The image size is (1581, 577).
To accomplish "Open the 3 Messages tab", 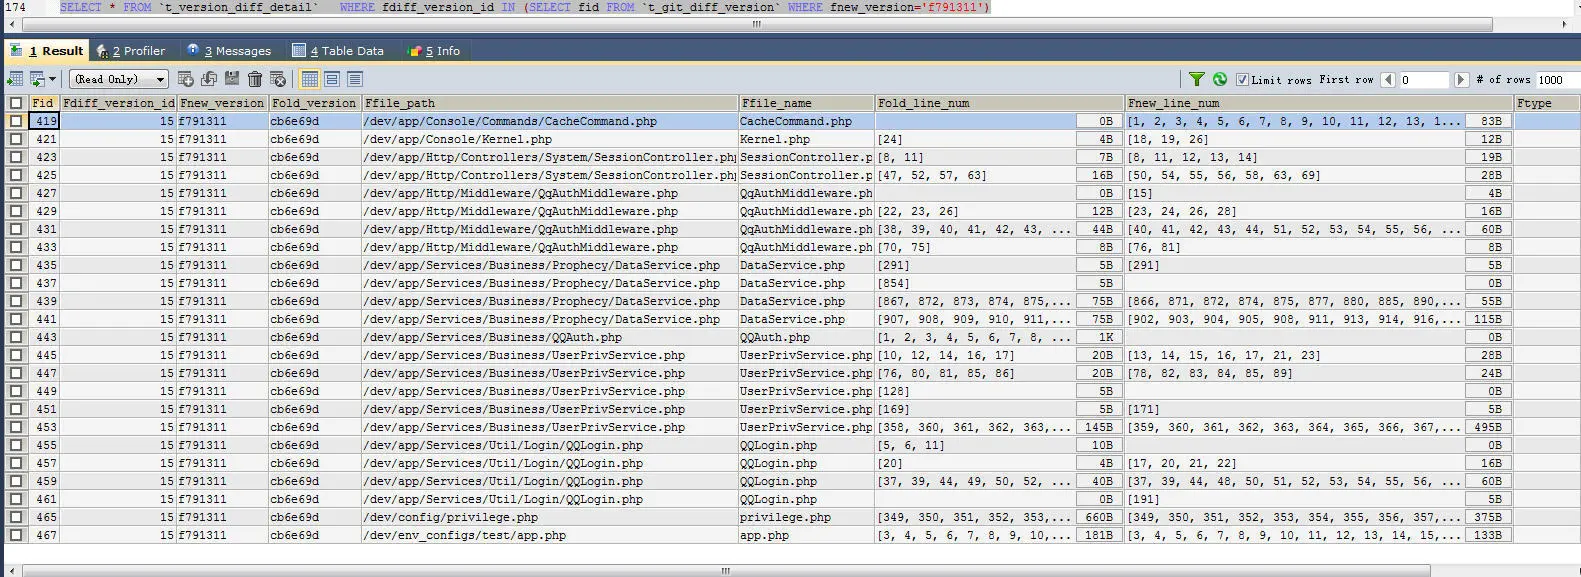I will pyautogui.click(x=229, y=51).
